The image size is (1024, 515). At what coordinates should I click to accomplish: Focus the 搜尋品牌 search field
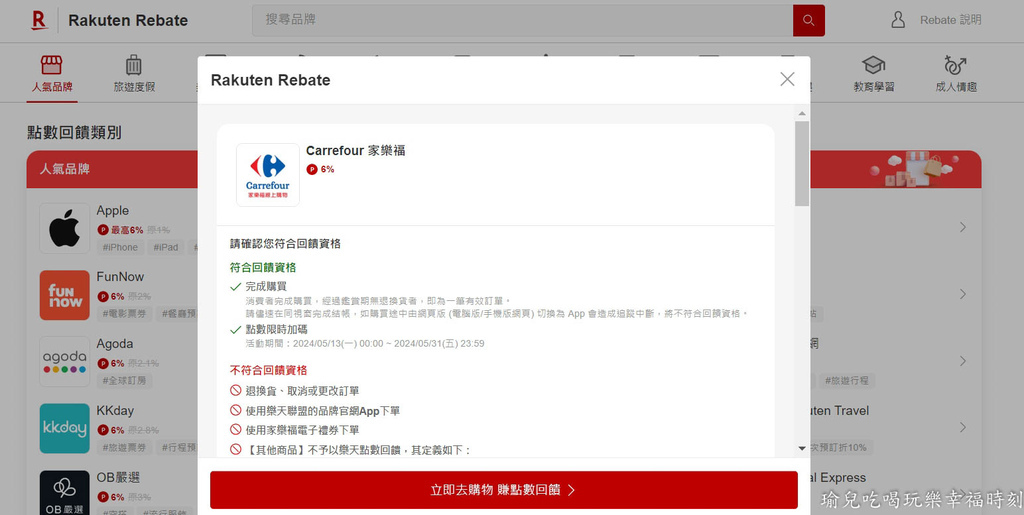click(x=522, y=20)
